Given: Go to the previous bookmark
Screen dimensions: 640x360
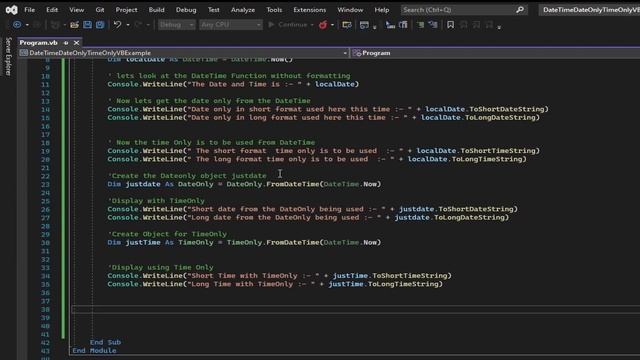Looking at the screenshot, I should point(463,25).
